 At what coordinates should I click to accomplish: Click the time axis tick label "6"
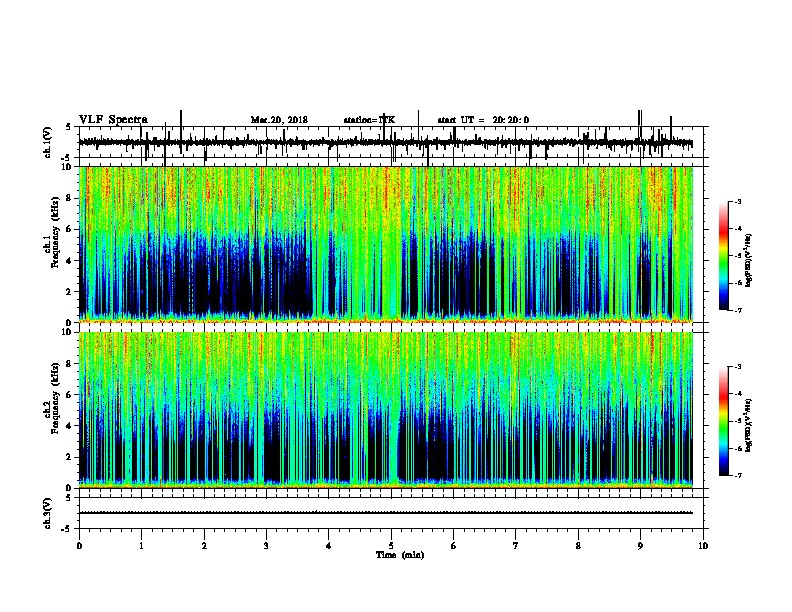point(454,546)
